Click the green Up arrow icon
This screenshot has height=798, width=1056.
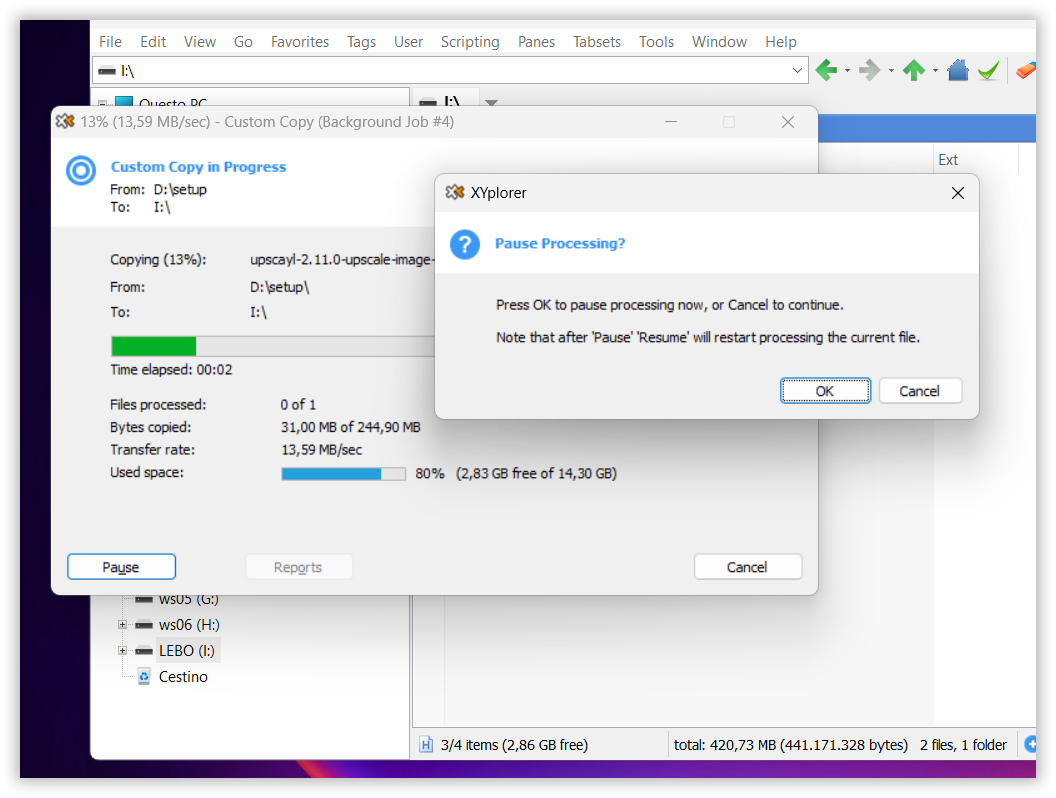[914, 70]
